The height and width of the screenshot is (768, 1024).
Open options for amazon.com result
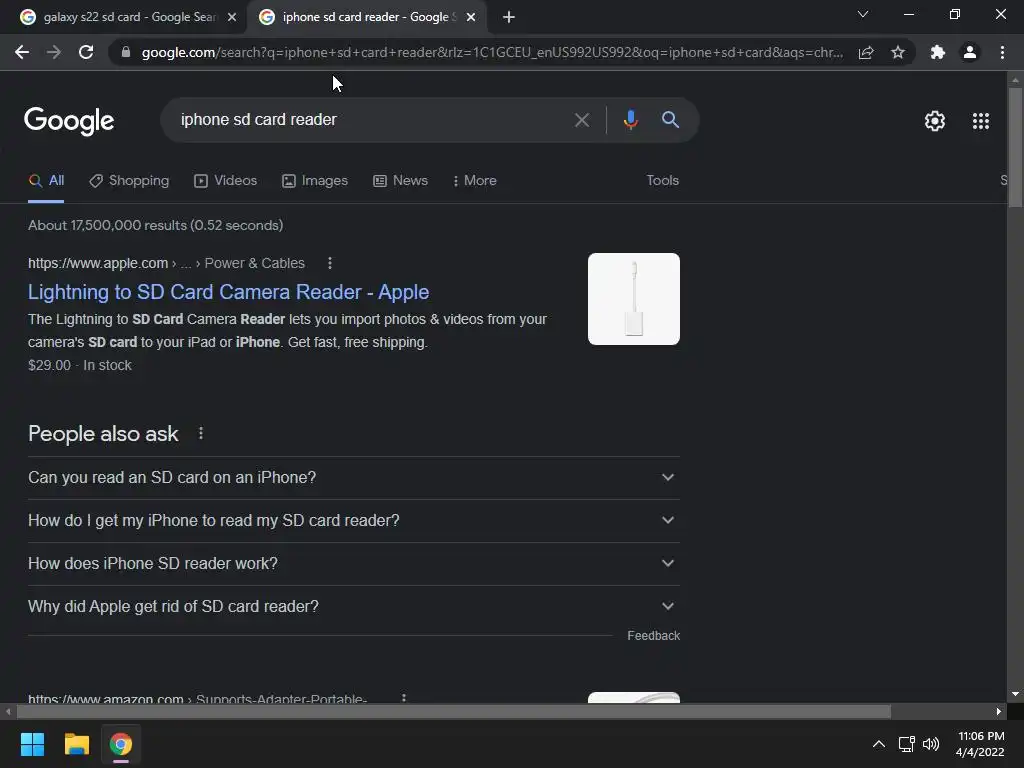click(404, 698)
